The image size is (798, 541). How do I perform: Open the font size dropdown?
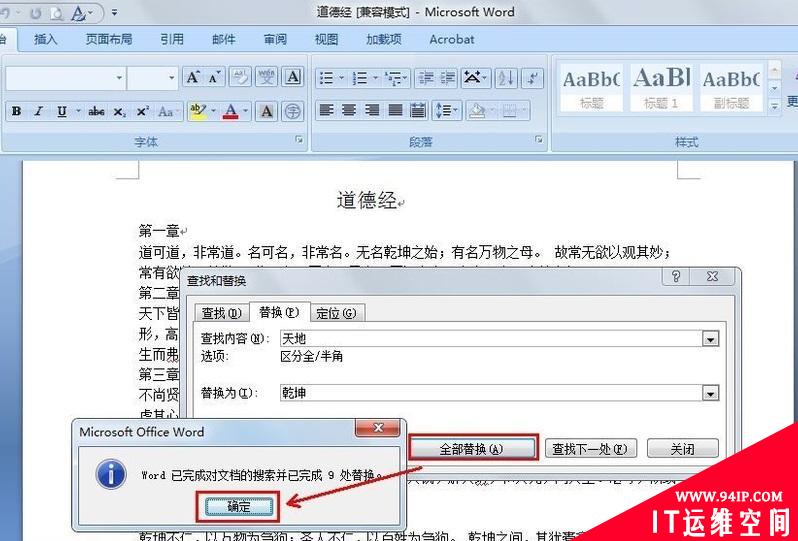[172, 78]
